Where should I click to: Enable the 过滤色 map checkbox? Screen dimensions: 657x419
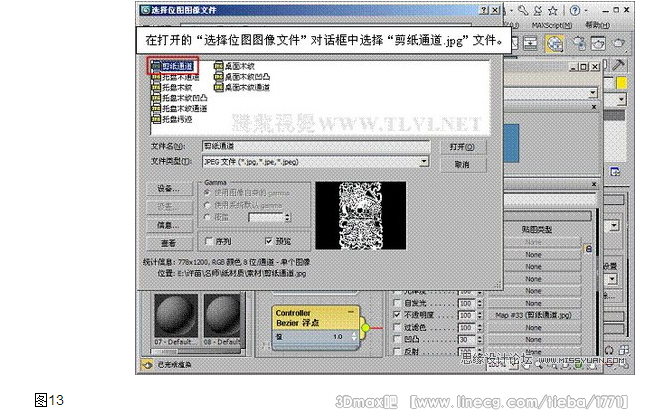(x=397, y=327)
